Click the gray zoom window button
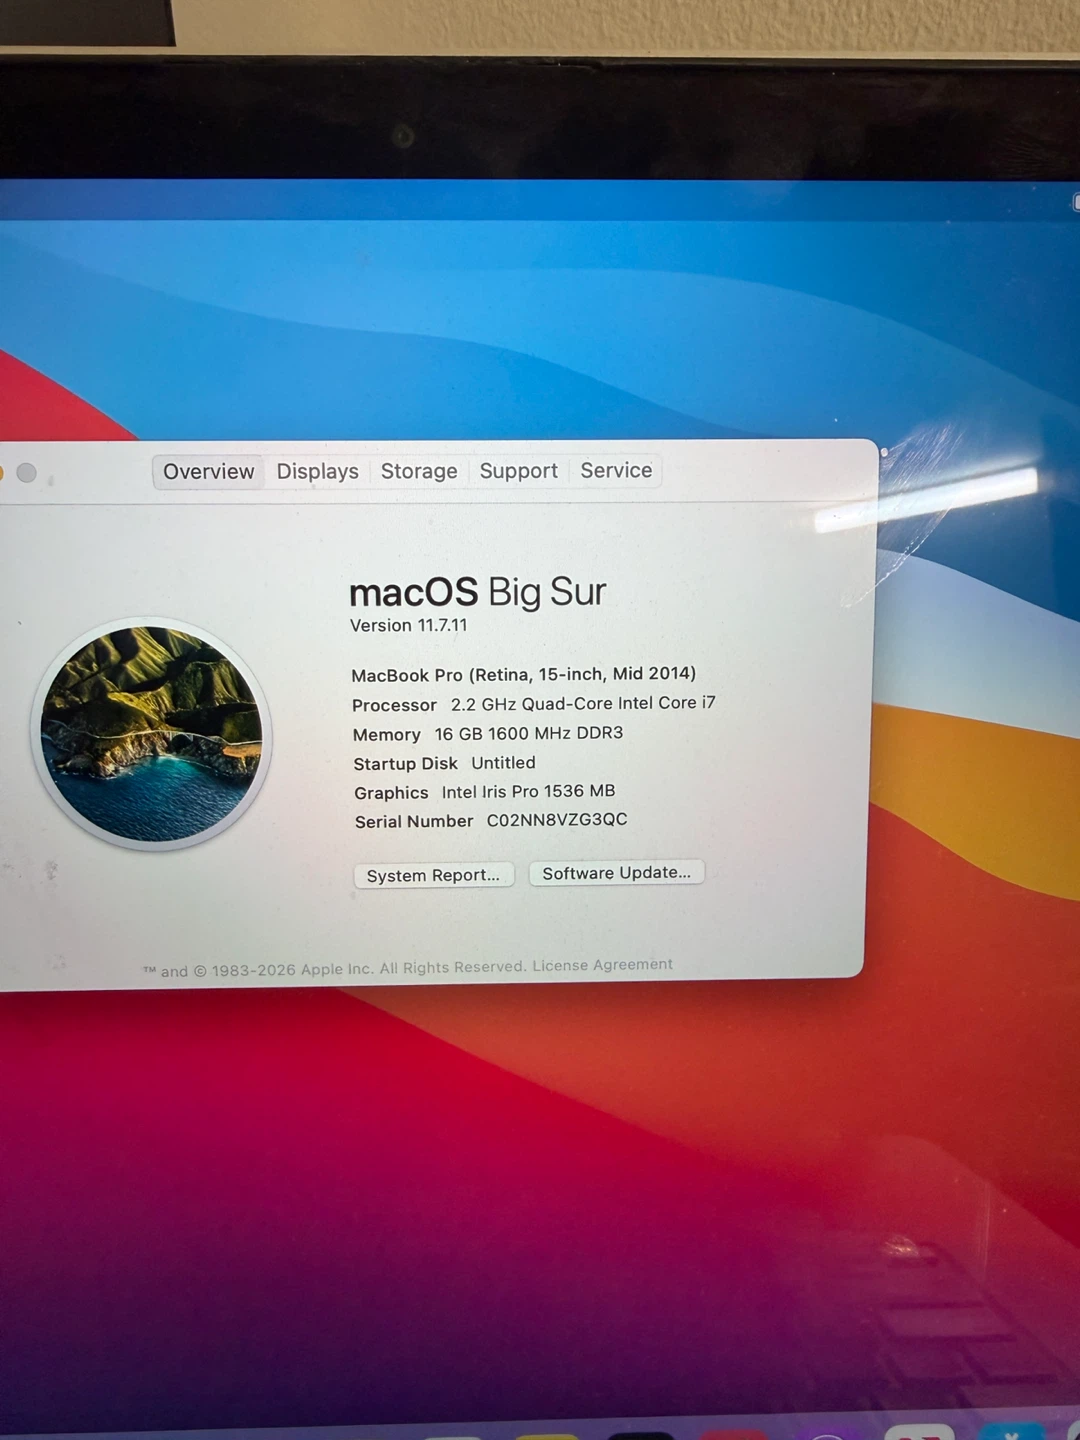1080x1440 pixels. point(27,473)
